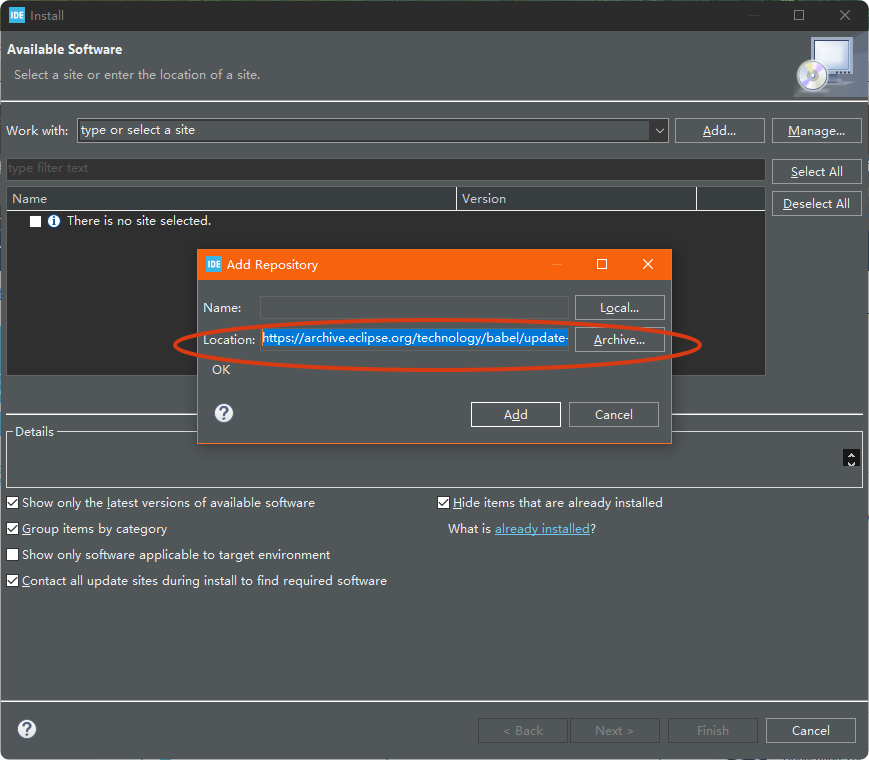
Task: Close the Add Repository dialog with X
Action: [647, 264]
